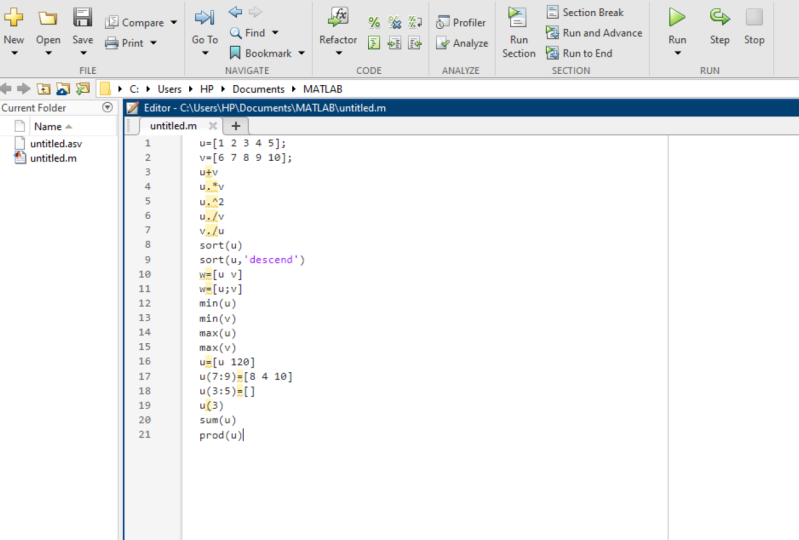Image resolution: width=799 pixels, height=540 pixels.
Task: Click the New file plus icon
Action: click(x=14, y=17)
